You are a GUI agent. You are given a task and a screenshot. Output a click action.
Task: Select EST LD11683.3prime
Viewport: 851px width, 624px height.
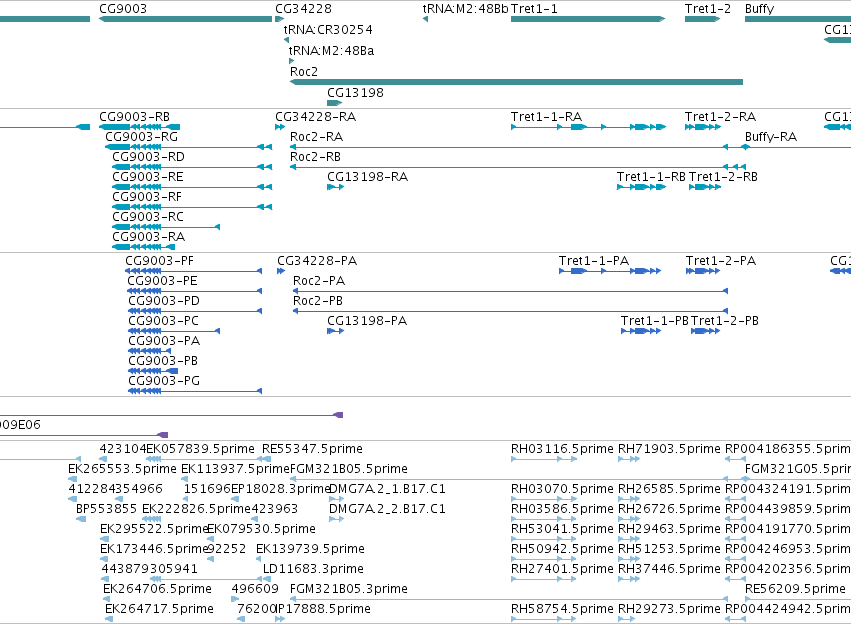click(x=313, y=570)
